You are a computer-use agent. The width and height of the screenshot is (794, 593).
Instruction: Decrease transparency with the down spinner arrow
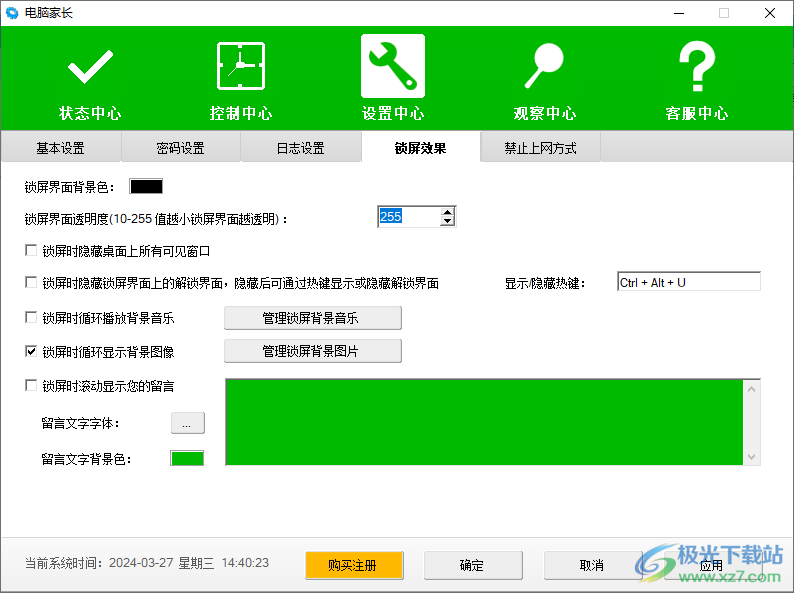pos(447,221)
